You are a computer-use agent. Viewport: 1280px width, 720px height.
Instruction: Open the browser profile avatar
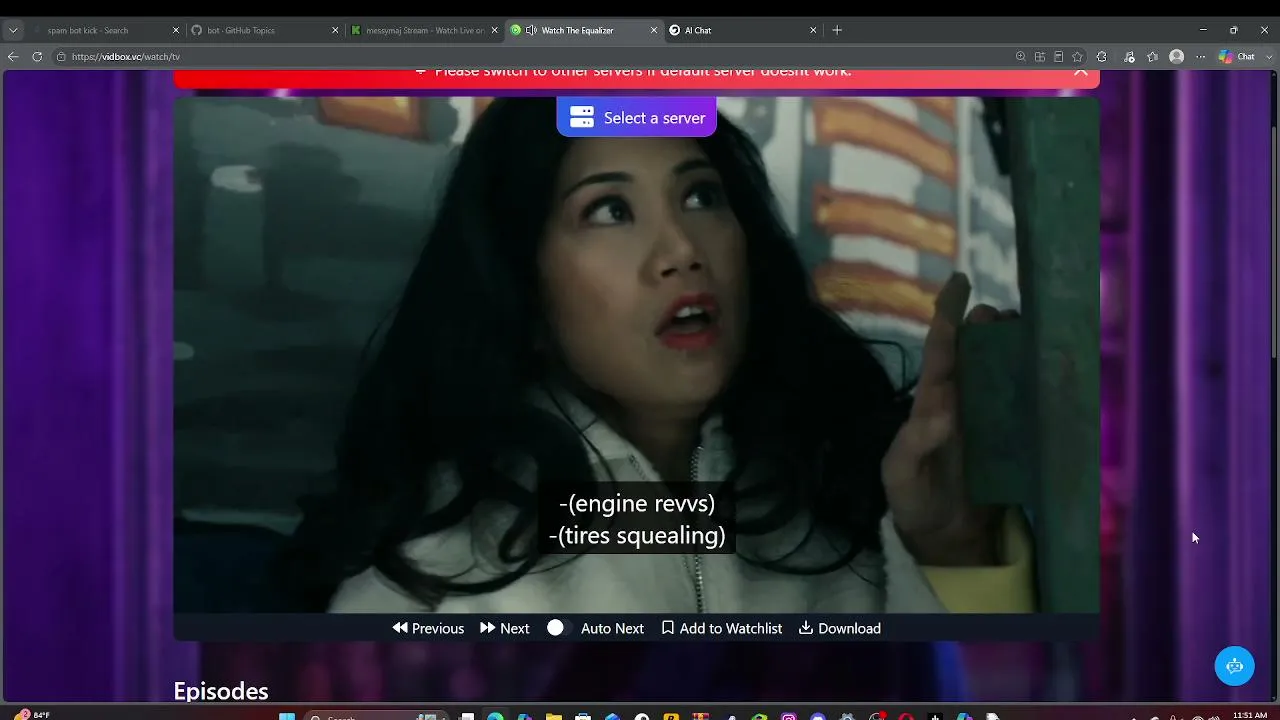click(x=1177, y=57)
